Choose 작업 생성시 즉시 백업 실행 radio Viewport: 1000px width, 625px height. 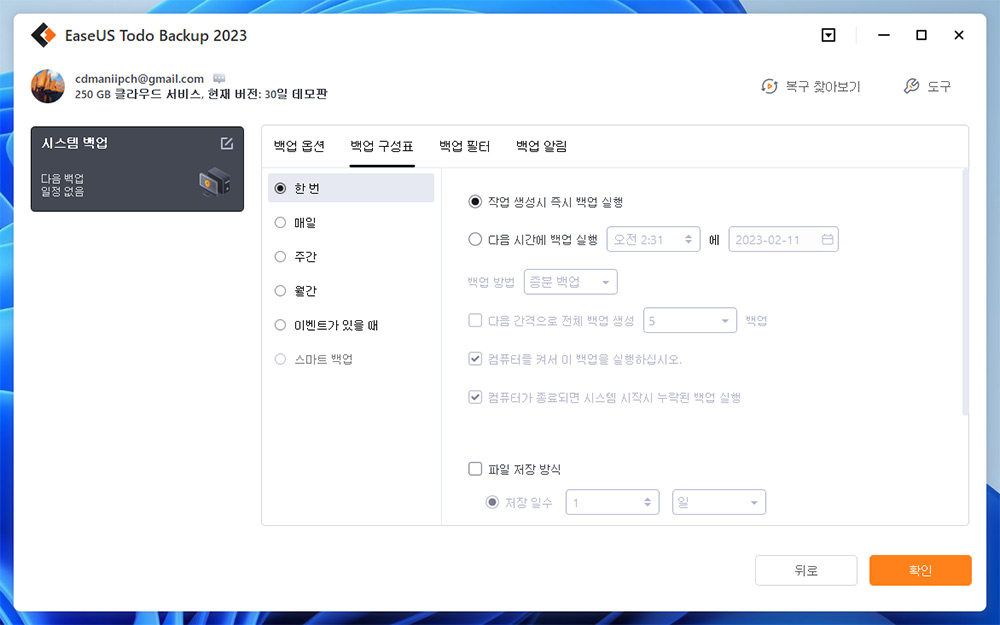point(474,202)
